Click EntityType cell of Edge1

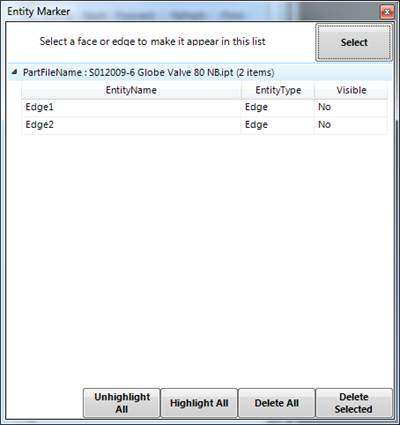pyautogui.click(x=278, y=107)
